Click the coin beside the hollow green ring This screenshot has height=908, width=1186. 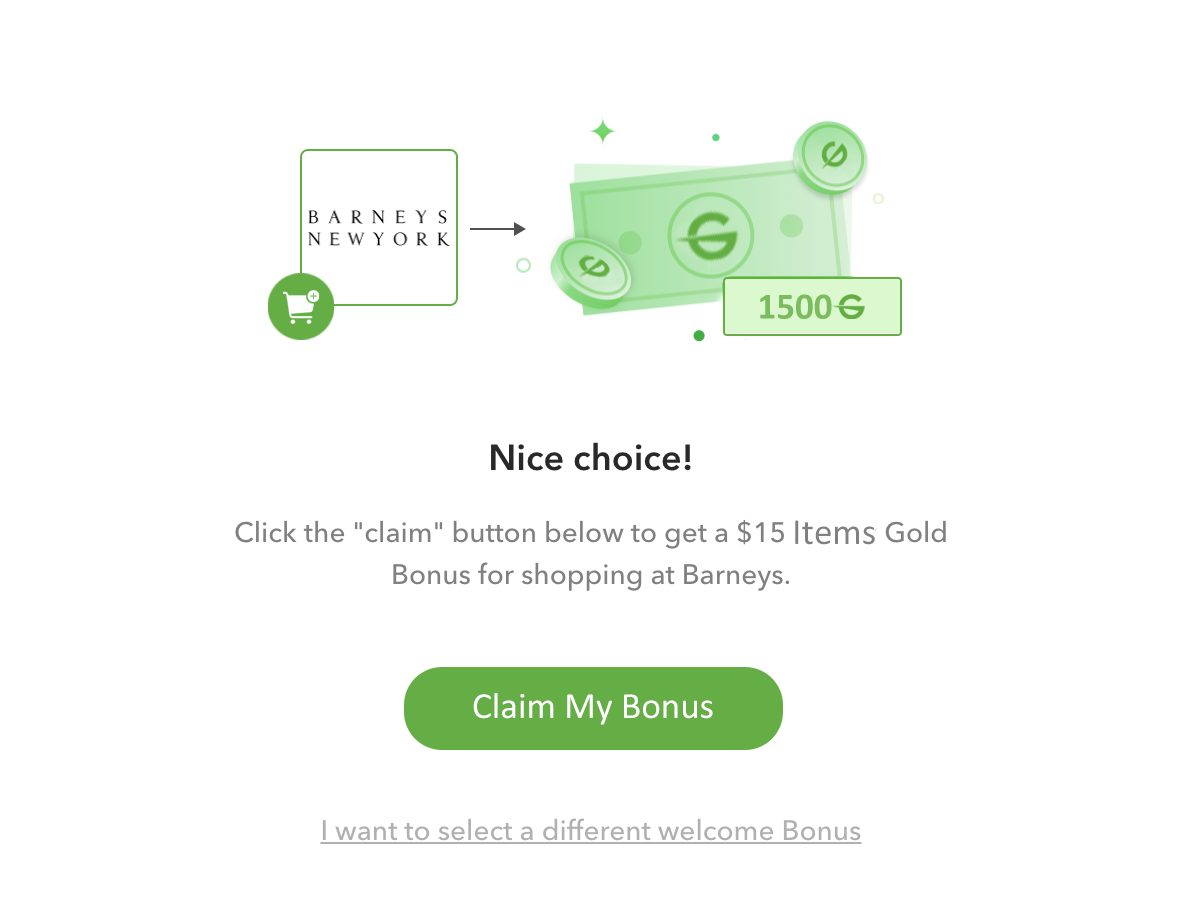(591, 270)
